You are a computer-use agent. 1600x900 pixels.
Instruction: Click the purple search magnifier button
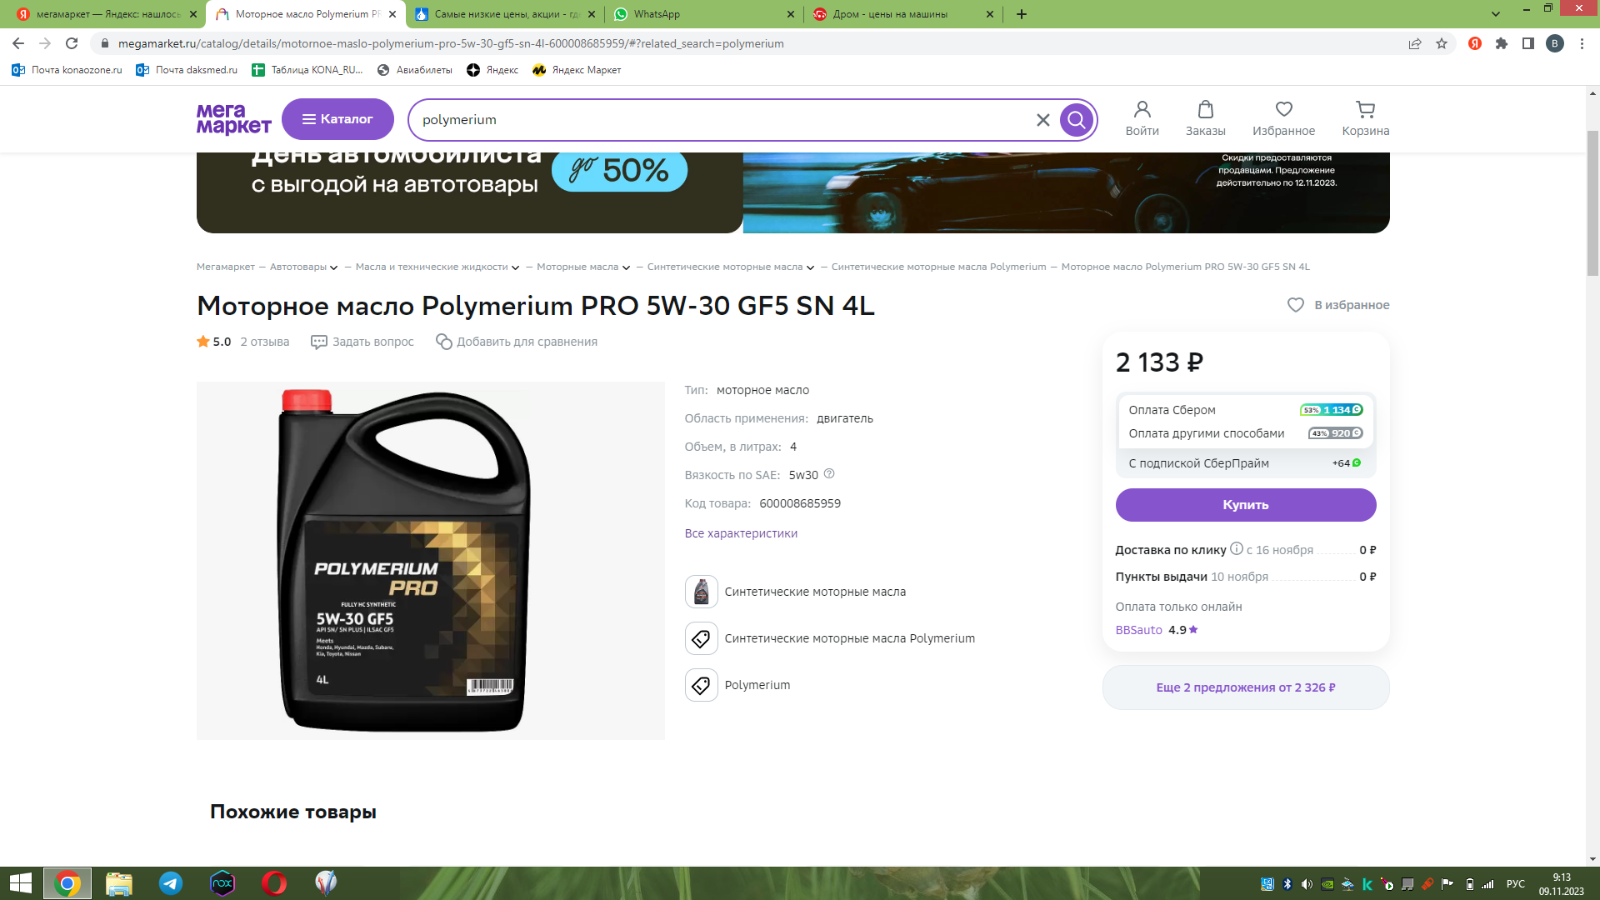point(1076,120)
